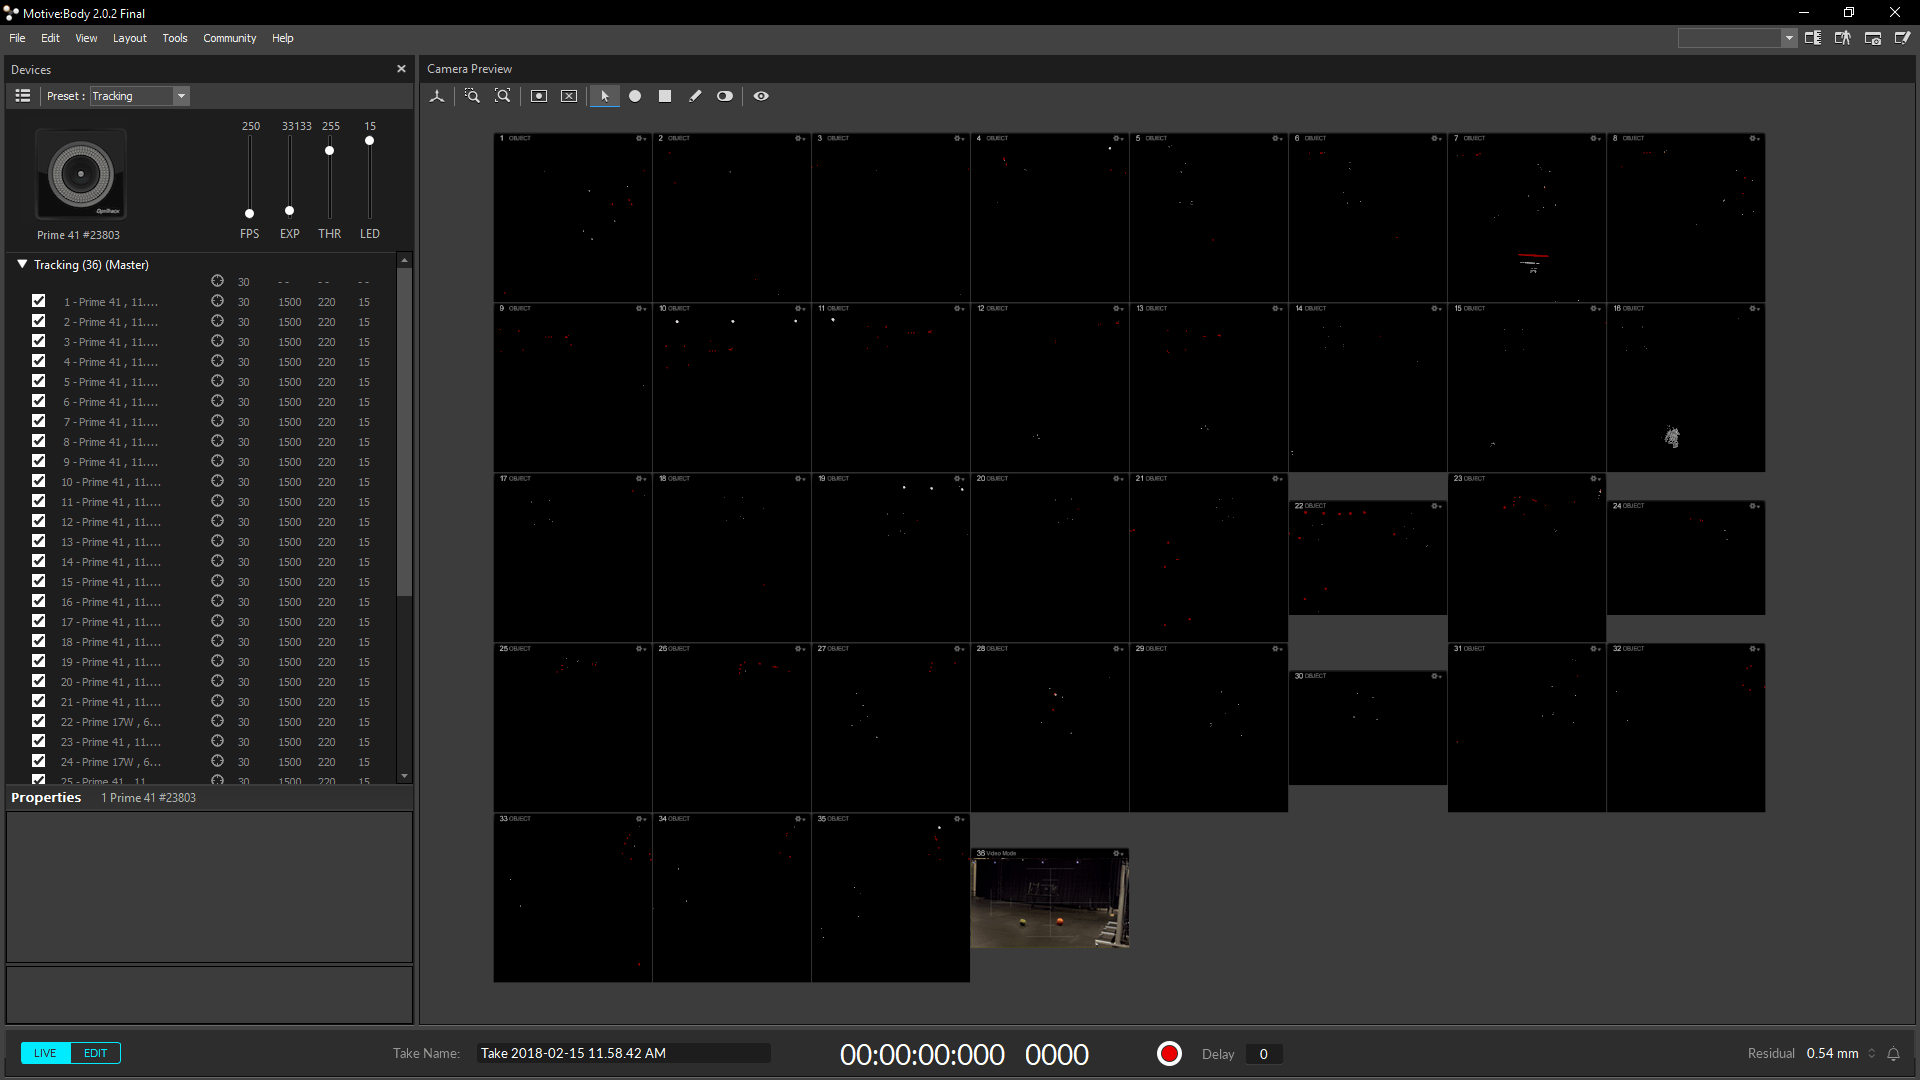Click the mask visible markers icon
Screen dimensions: 1920x1080
click(x=539, y=96)
